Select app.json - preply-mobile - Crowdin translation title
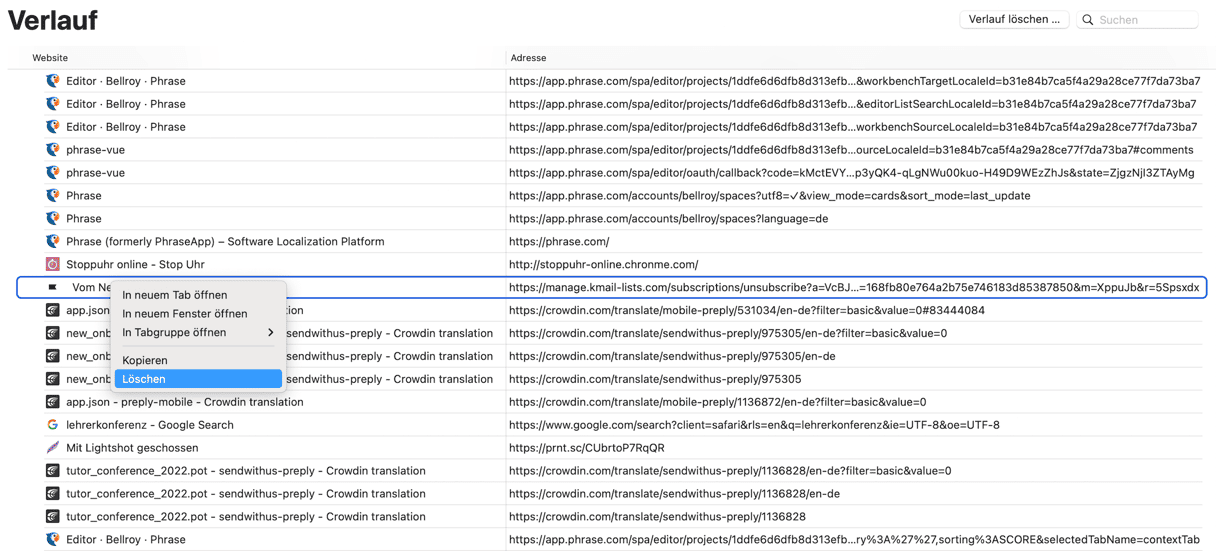 185,401
